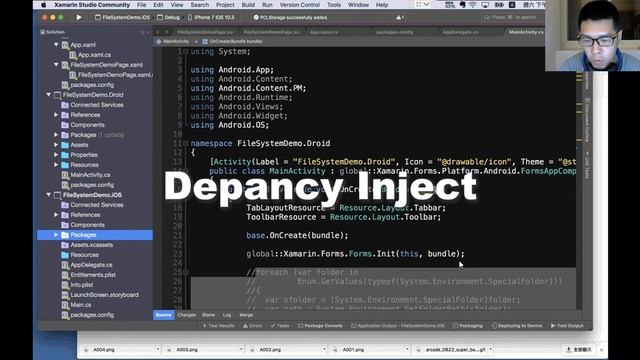Viewport: 640px width, 360px height.
Task: Expand the Packages (1 update) folder
Action: pyautogui.click(x=56, y=135)
